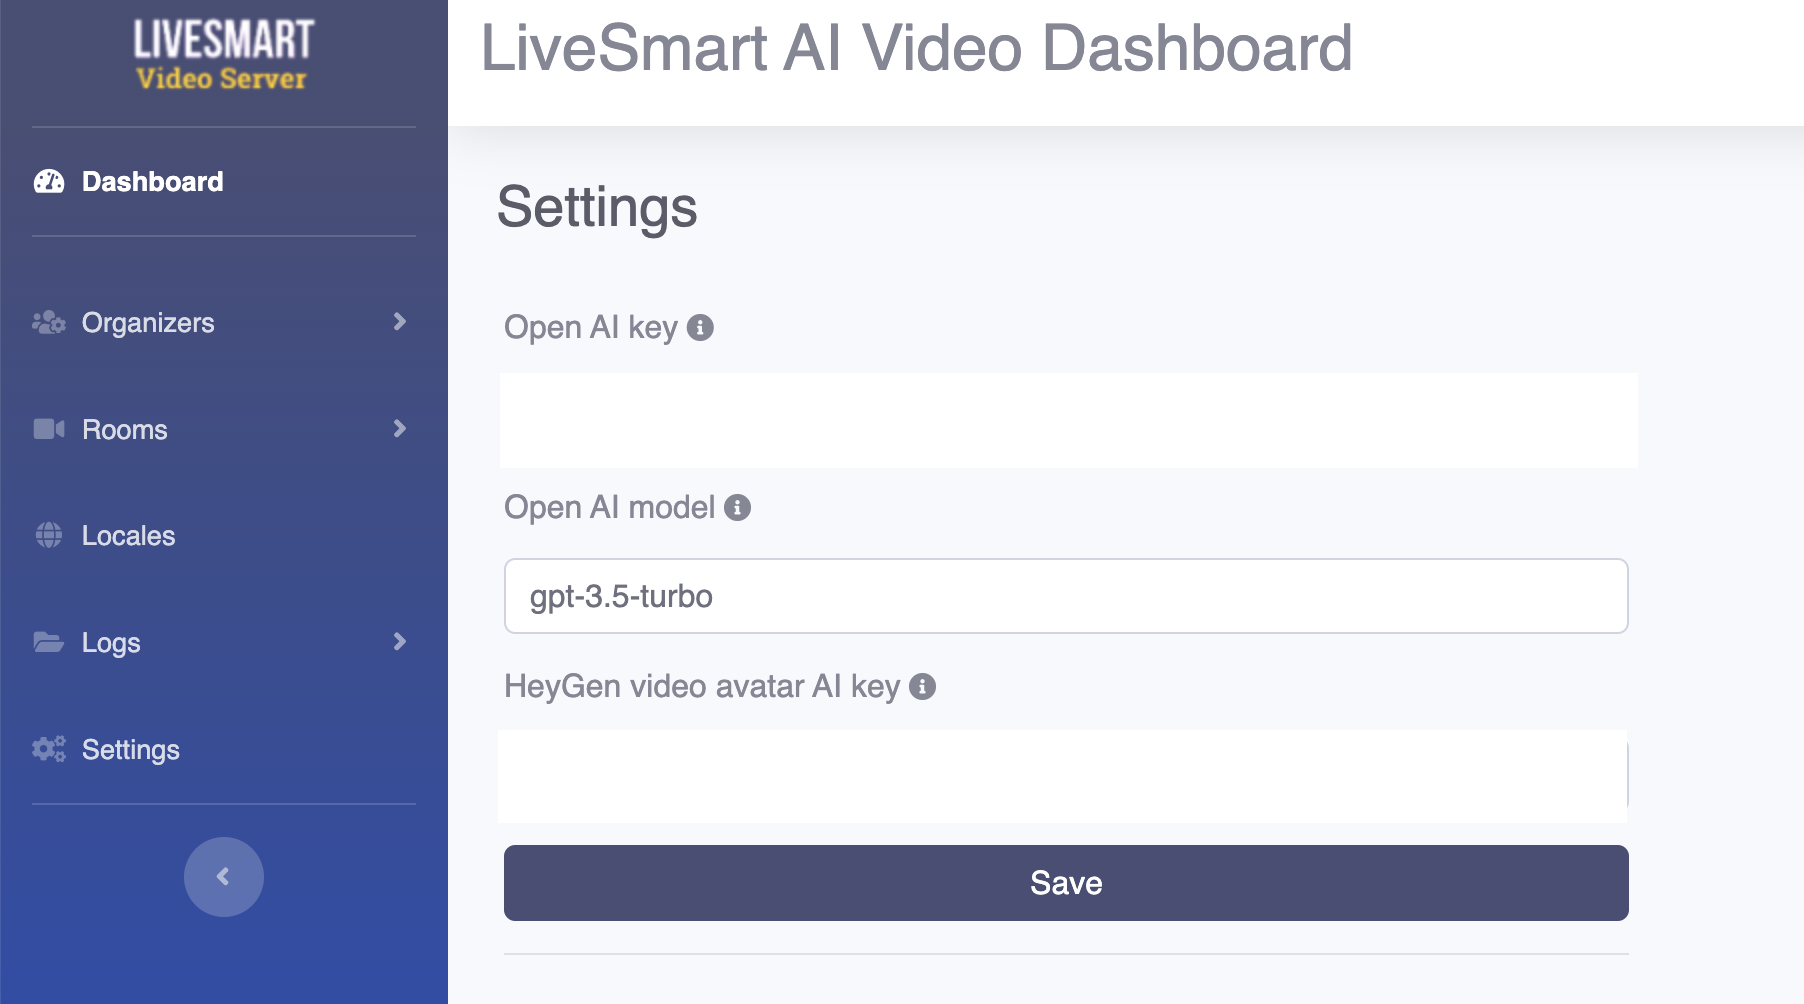
Task: Focus the HeyGen video avatar key field
Action: click(1062, 776)
